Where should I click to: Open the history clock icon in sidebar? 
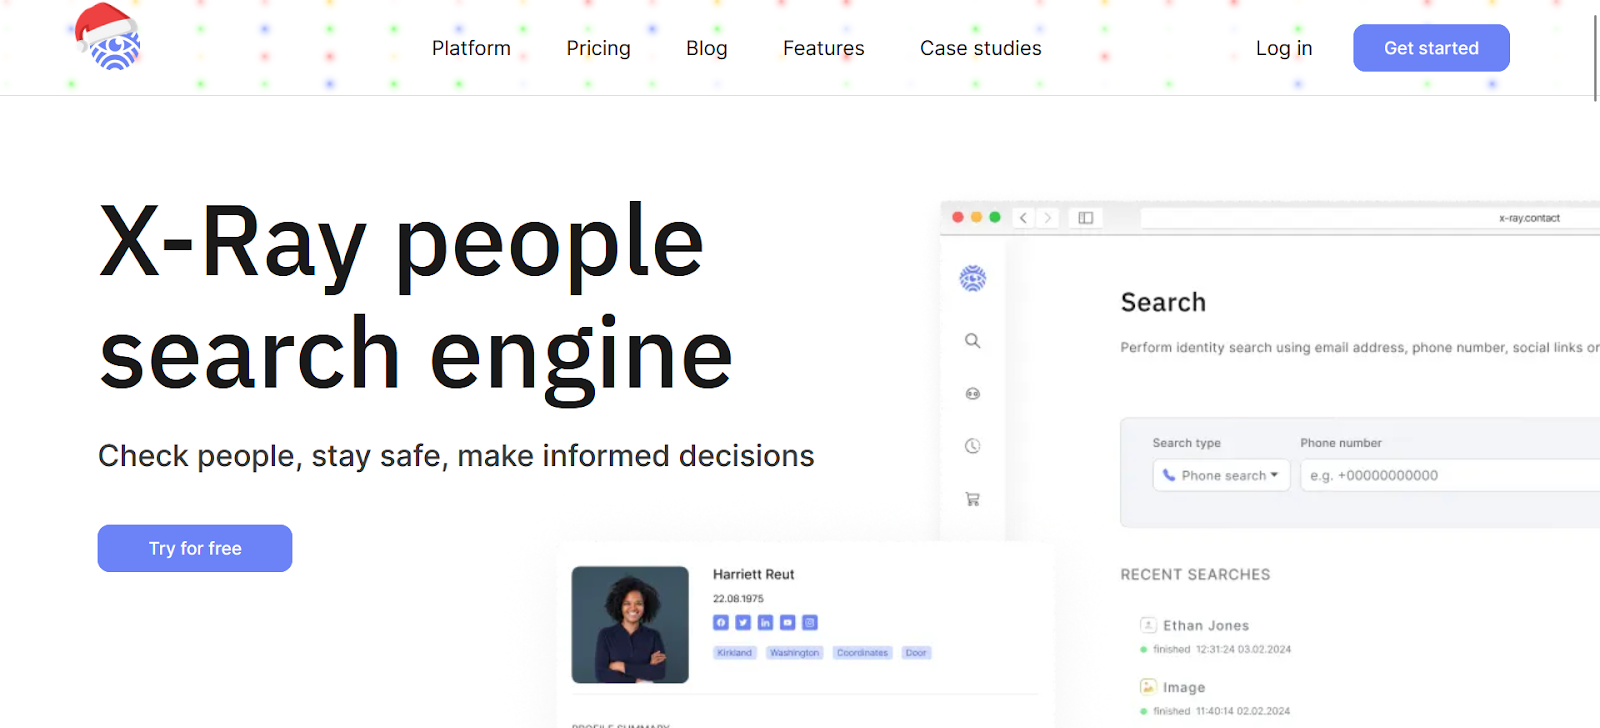click(x=972, y=446)
